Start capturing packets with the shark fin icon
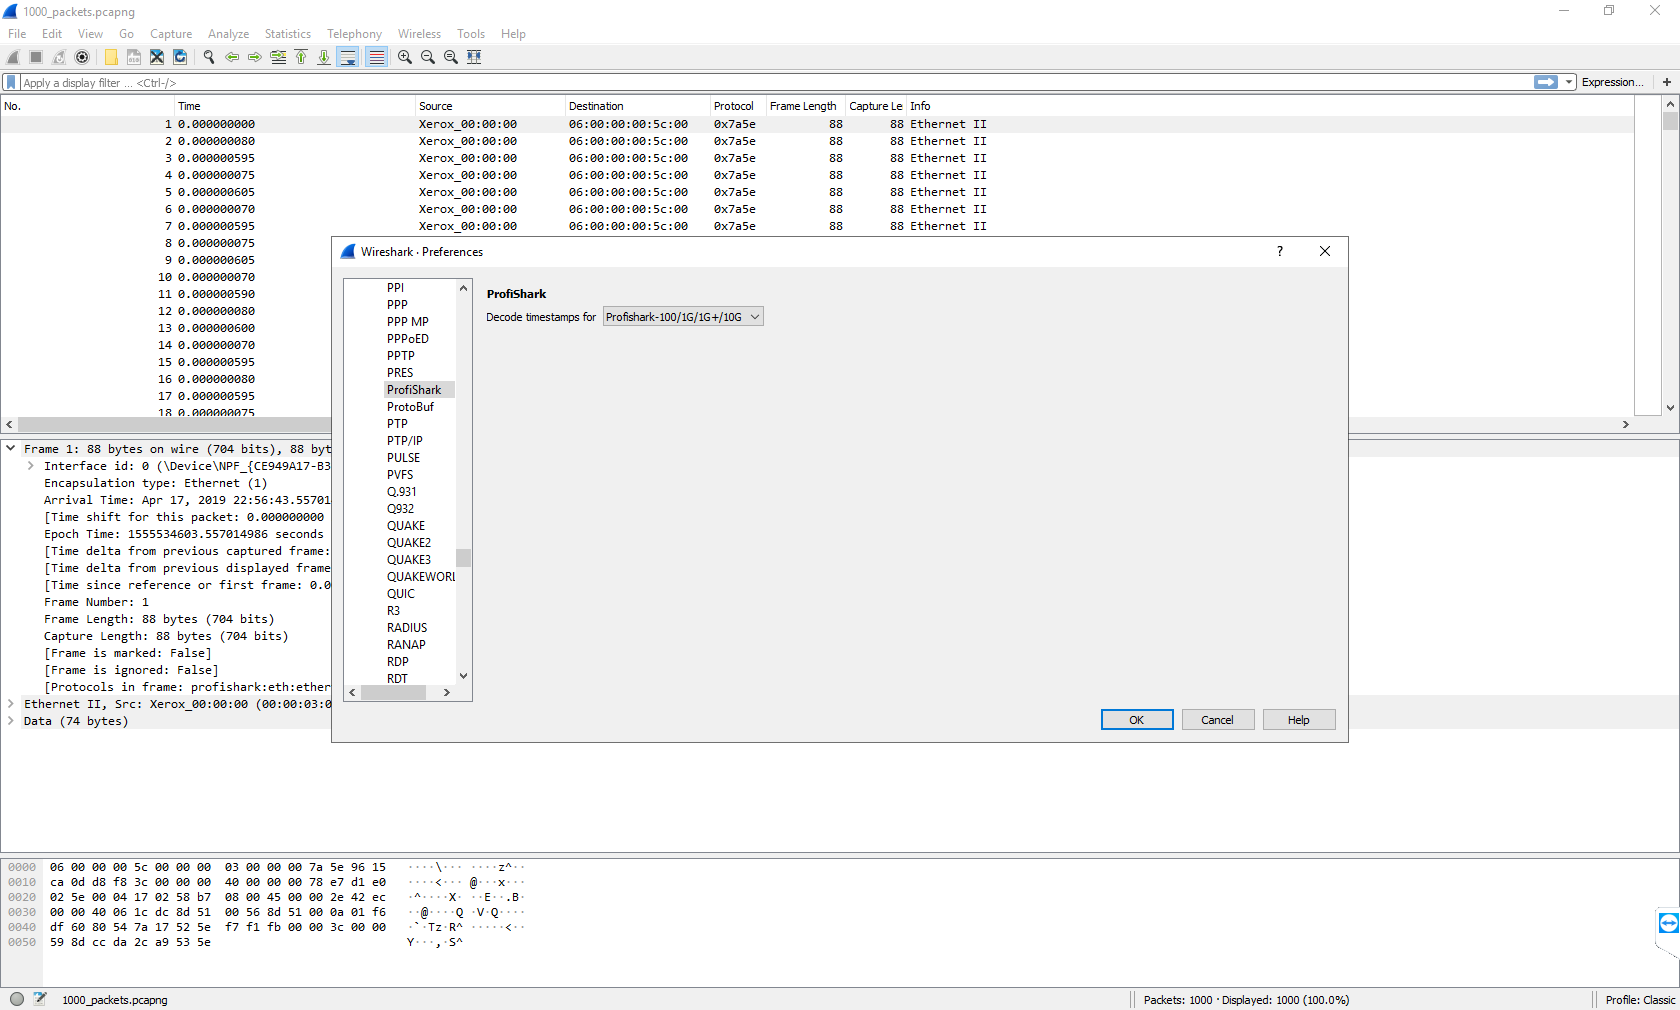Image resolution: width=1680 pixels, height=1010 pixels. (13, 57)
